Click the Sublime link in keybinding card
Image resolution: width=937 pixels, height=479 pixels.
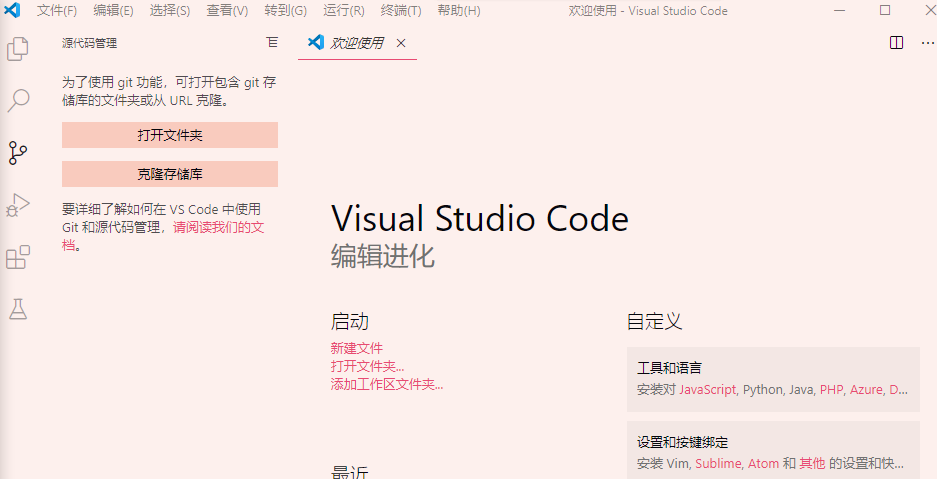pyautogui.click(x=719, y=463)
